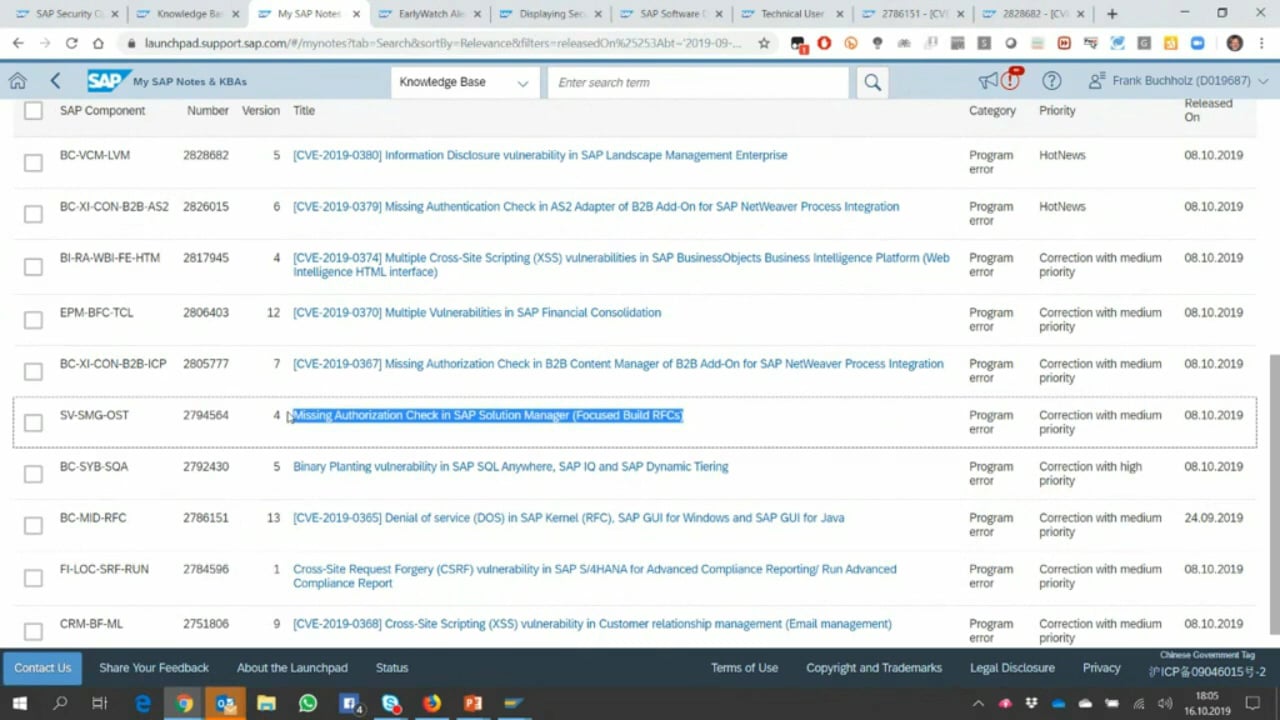Open the announcements megaphone icon
This screenshot has width=1280, height=720.
coord(988,81)
